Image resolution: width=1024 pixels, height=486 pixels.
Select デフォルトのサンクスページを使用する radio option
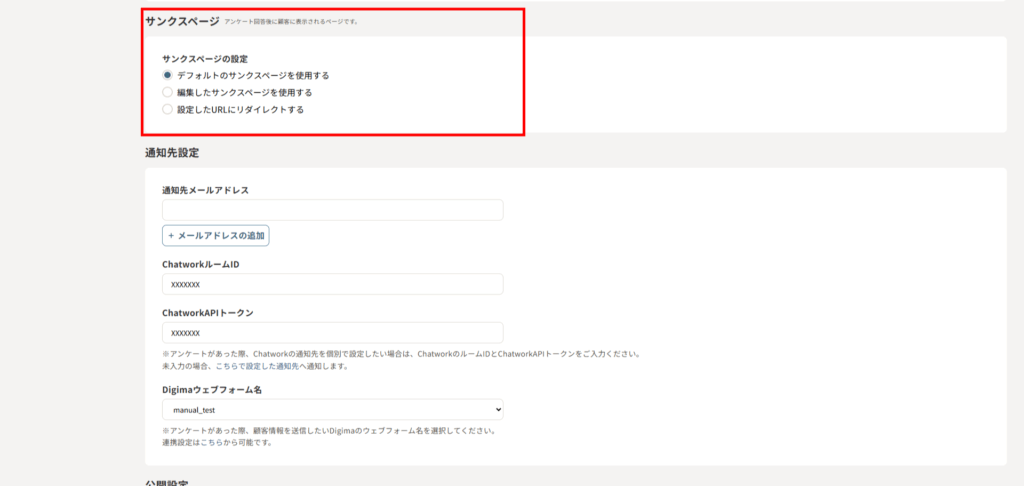(x=167, y=75)
